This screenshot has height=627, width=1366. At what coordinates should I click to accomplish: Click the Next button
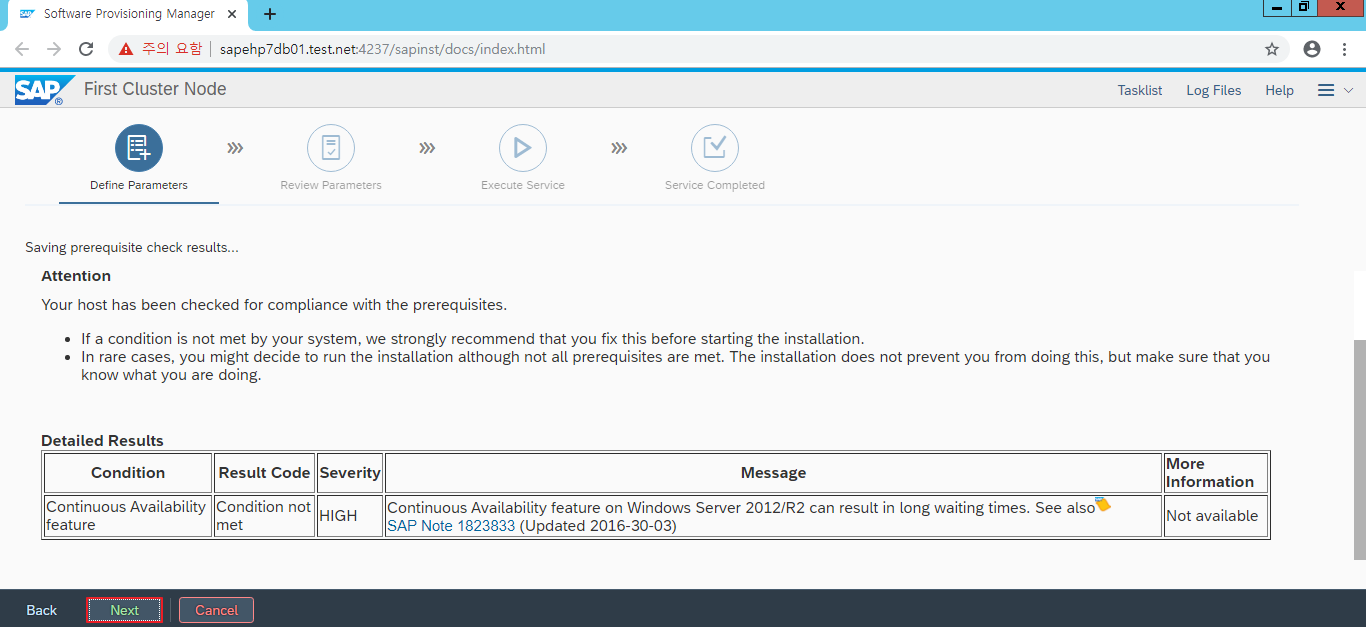tap(125, 610)
